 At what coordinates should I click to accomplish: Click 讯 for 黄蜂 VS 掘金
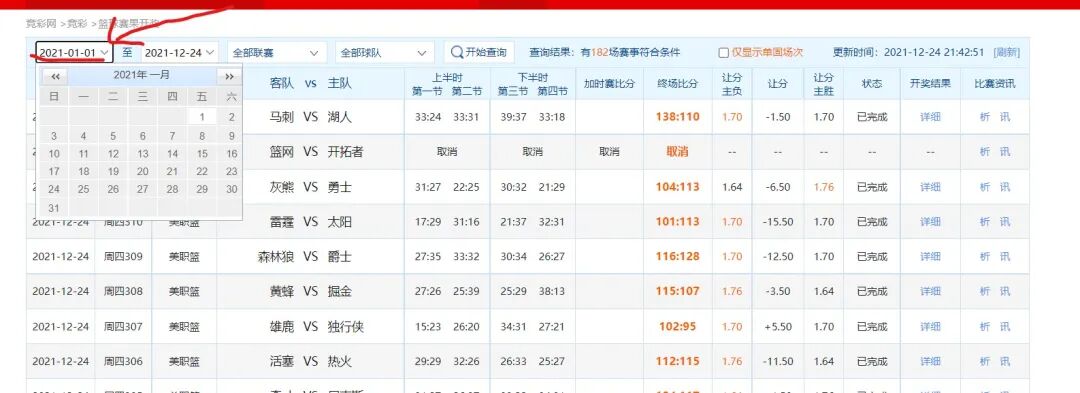pos(1005,291)
